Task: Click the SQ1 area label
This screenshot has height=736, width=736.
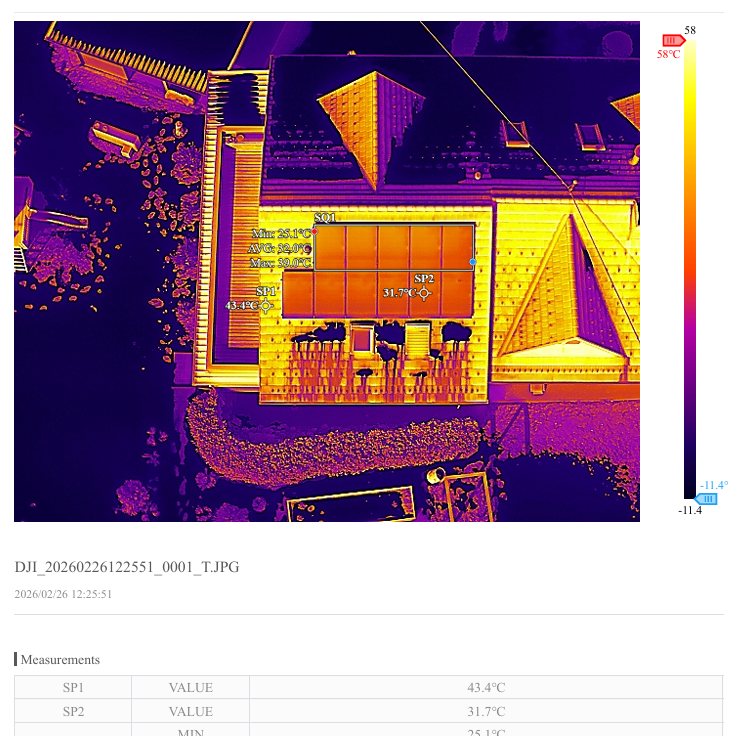Action: point(325,217)
